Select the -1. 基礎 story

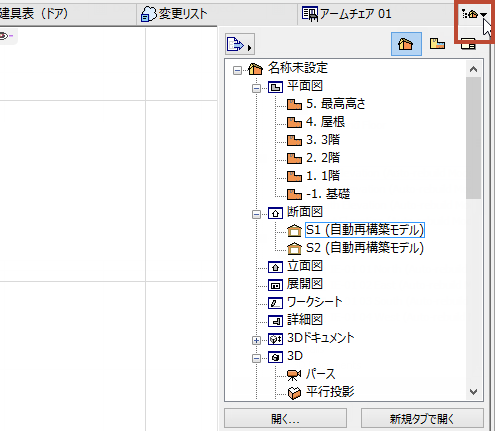tap(328, 194)
